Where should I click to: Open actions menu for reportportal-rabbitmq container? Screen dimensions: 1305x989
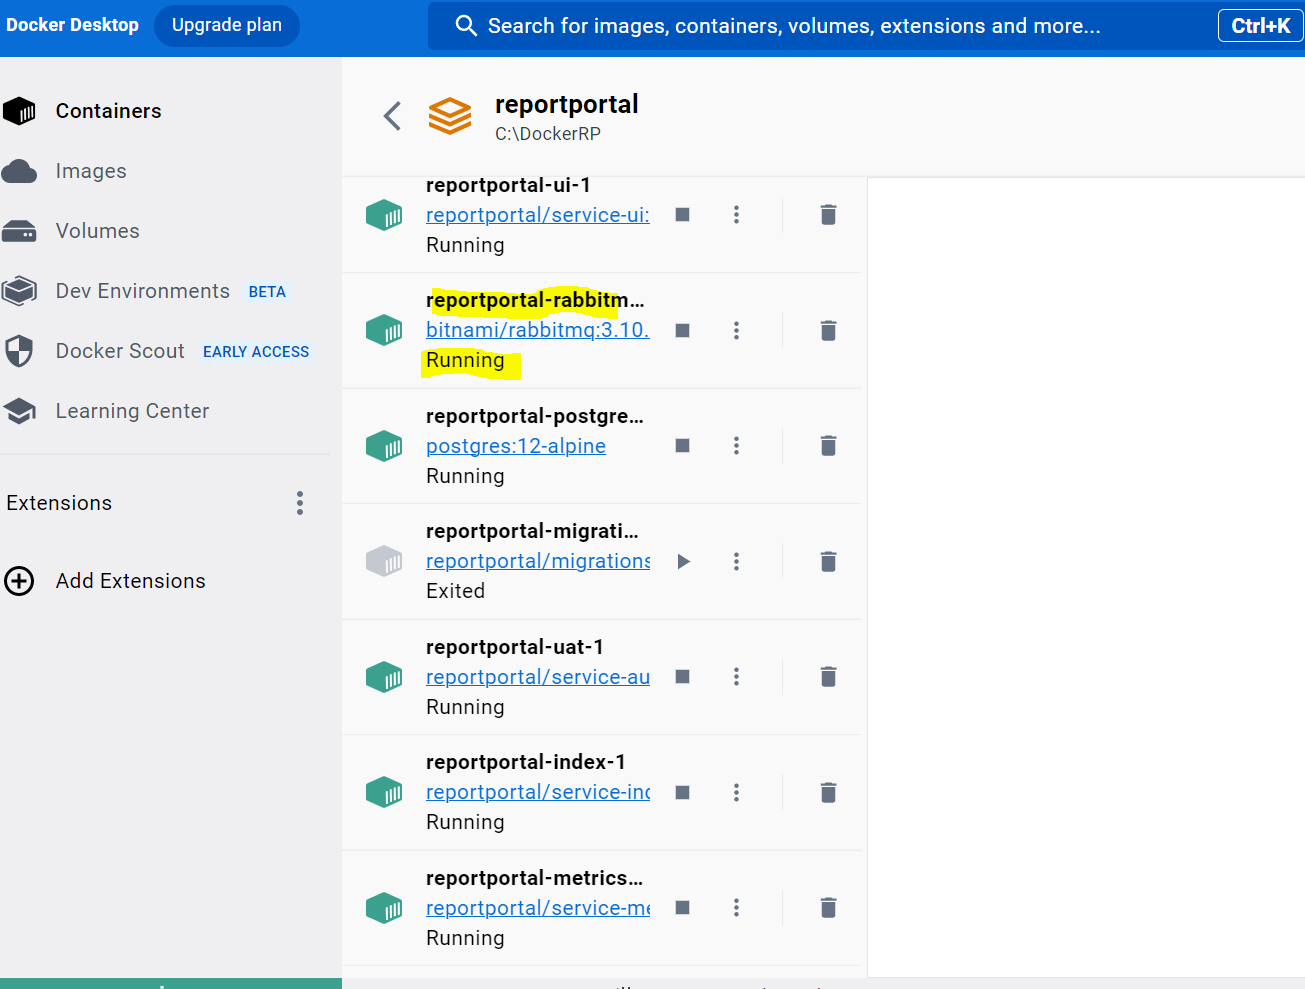pos(736,330)
